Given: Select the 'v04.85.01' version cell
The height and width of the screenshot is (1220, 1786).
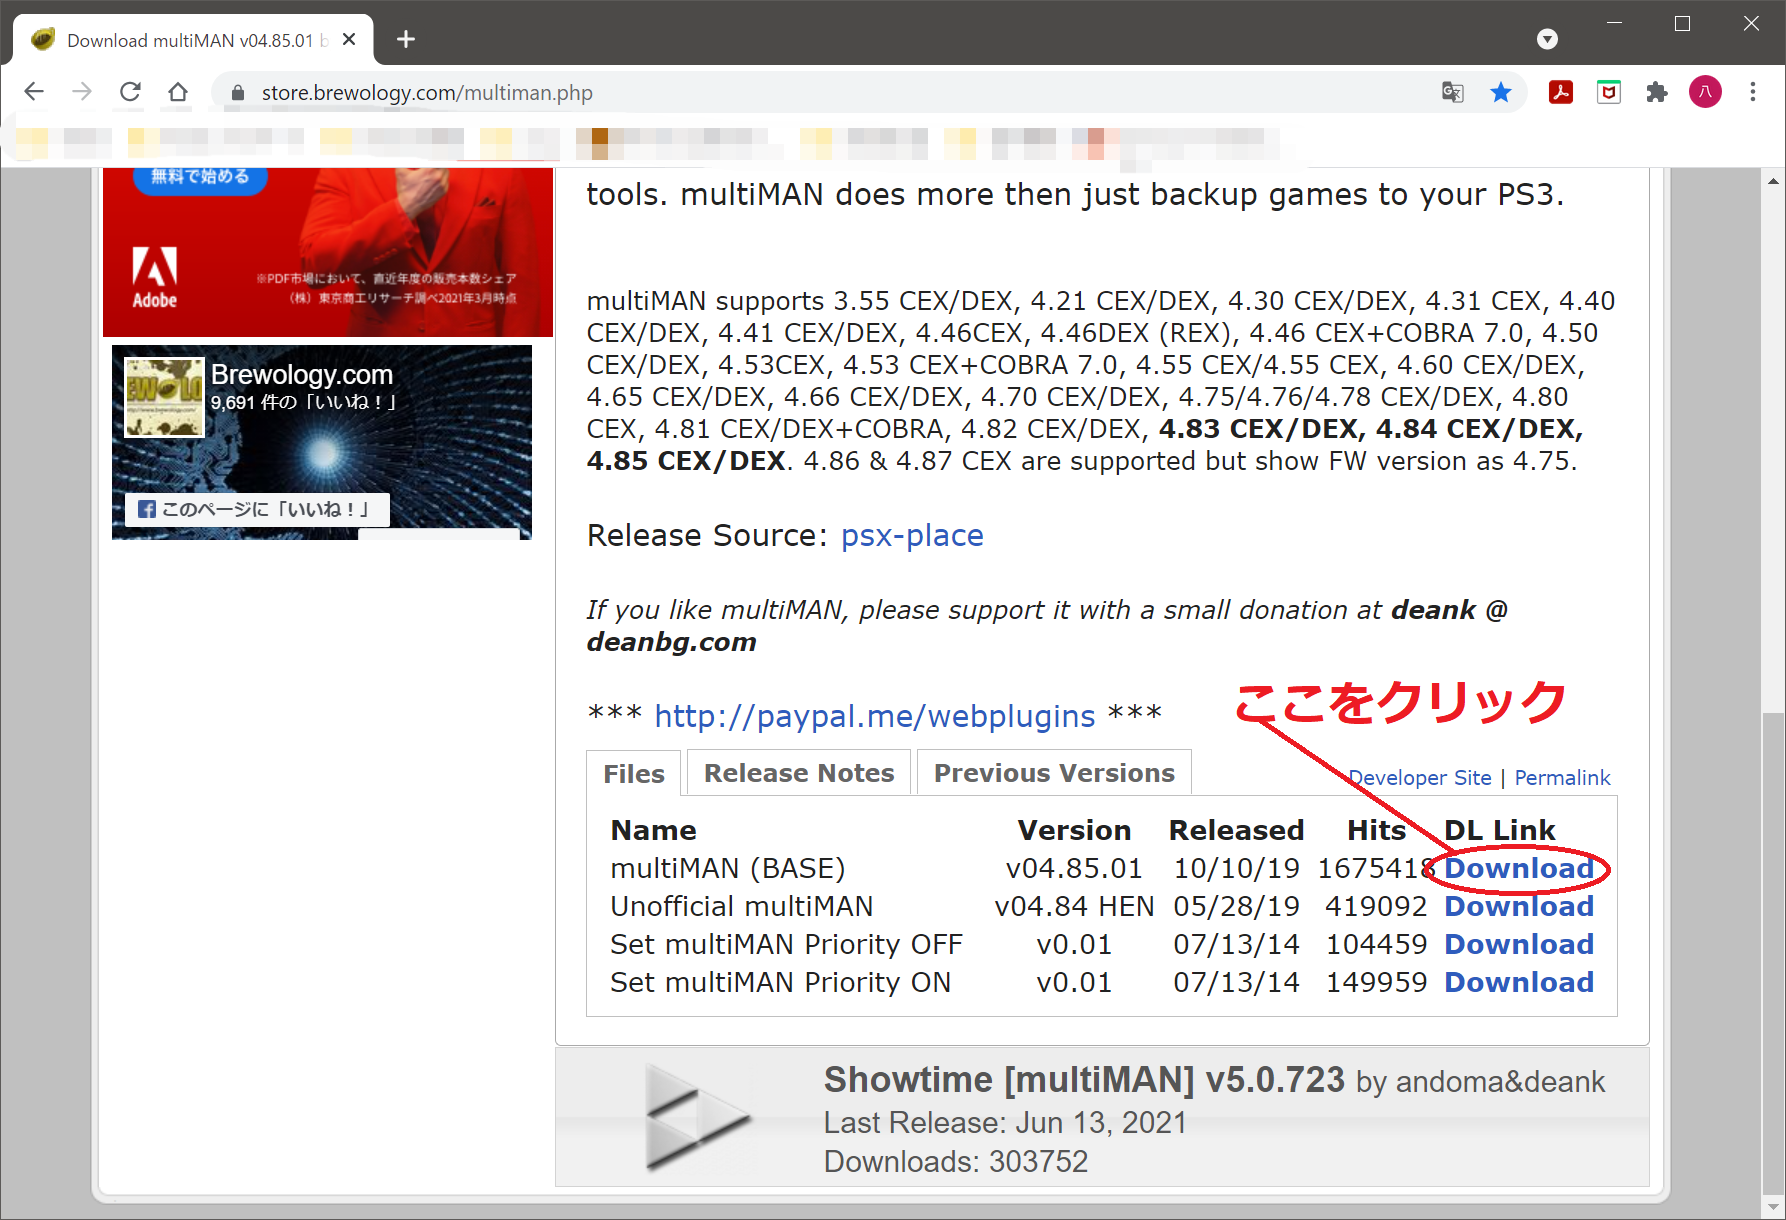Looking at the screenshot, I should [1074, 868].
